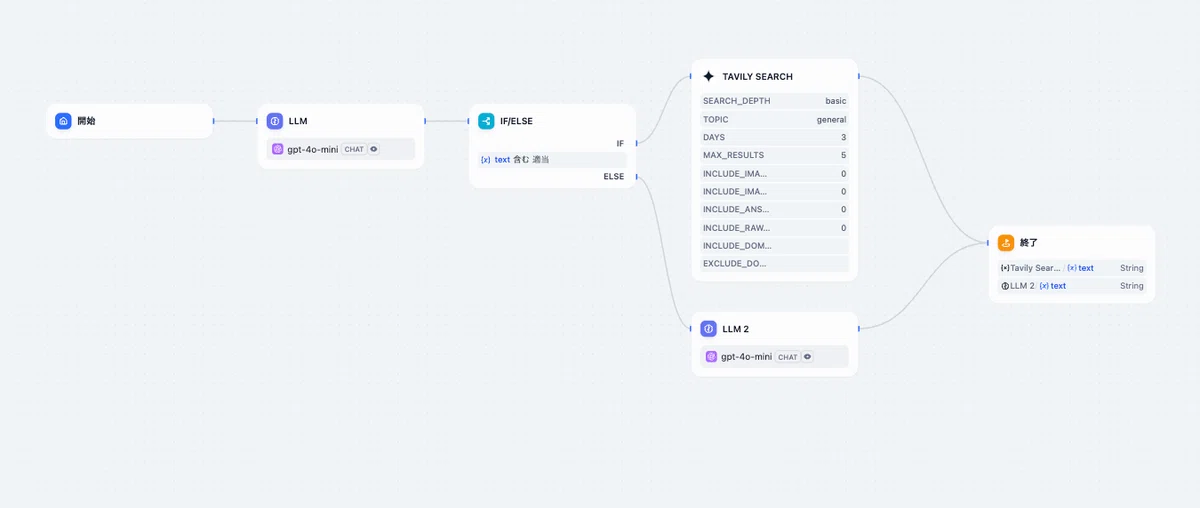Click the OpenAI model icon in the LLM node
1200x508 pixels.
278,149
